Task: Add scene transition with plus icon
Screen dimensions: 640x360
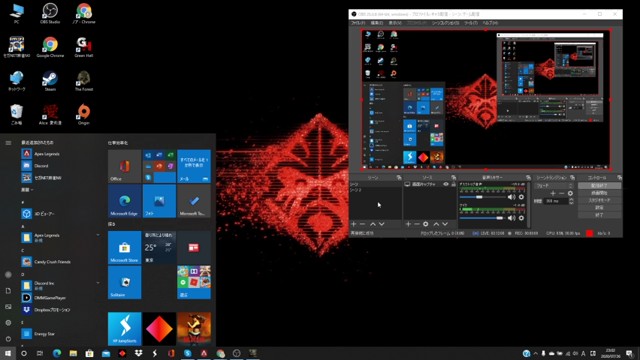Action: [x=553, y=193]
